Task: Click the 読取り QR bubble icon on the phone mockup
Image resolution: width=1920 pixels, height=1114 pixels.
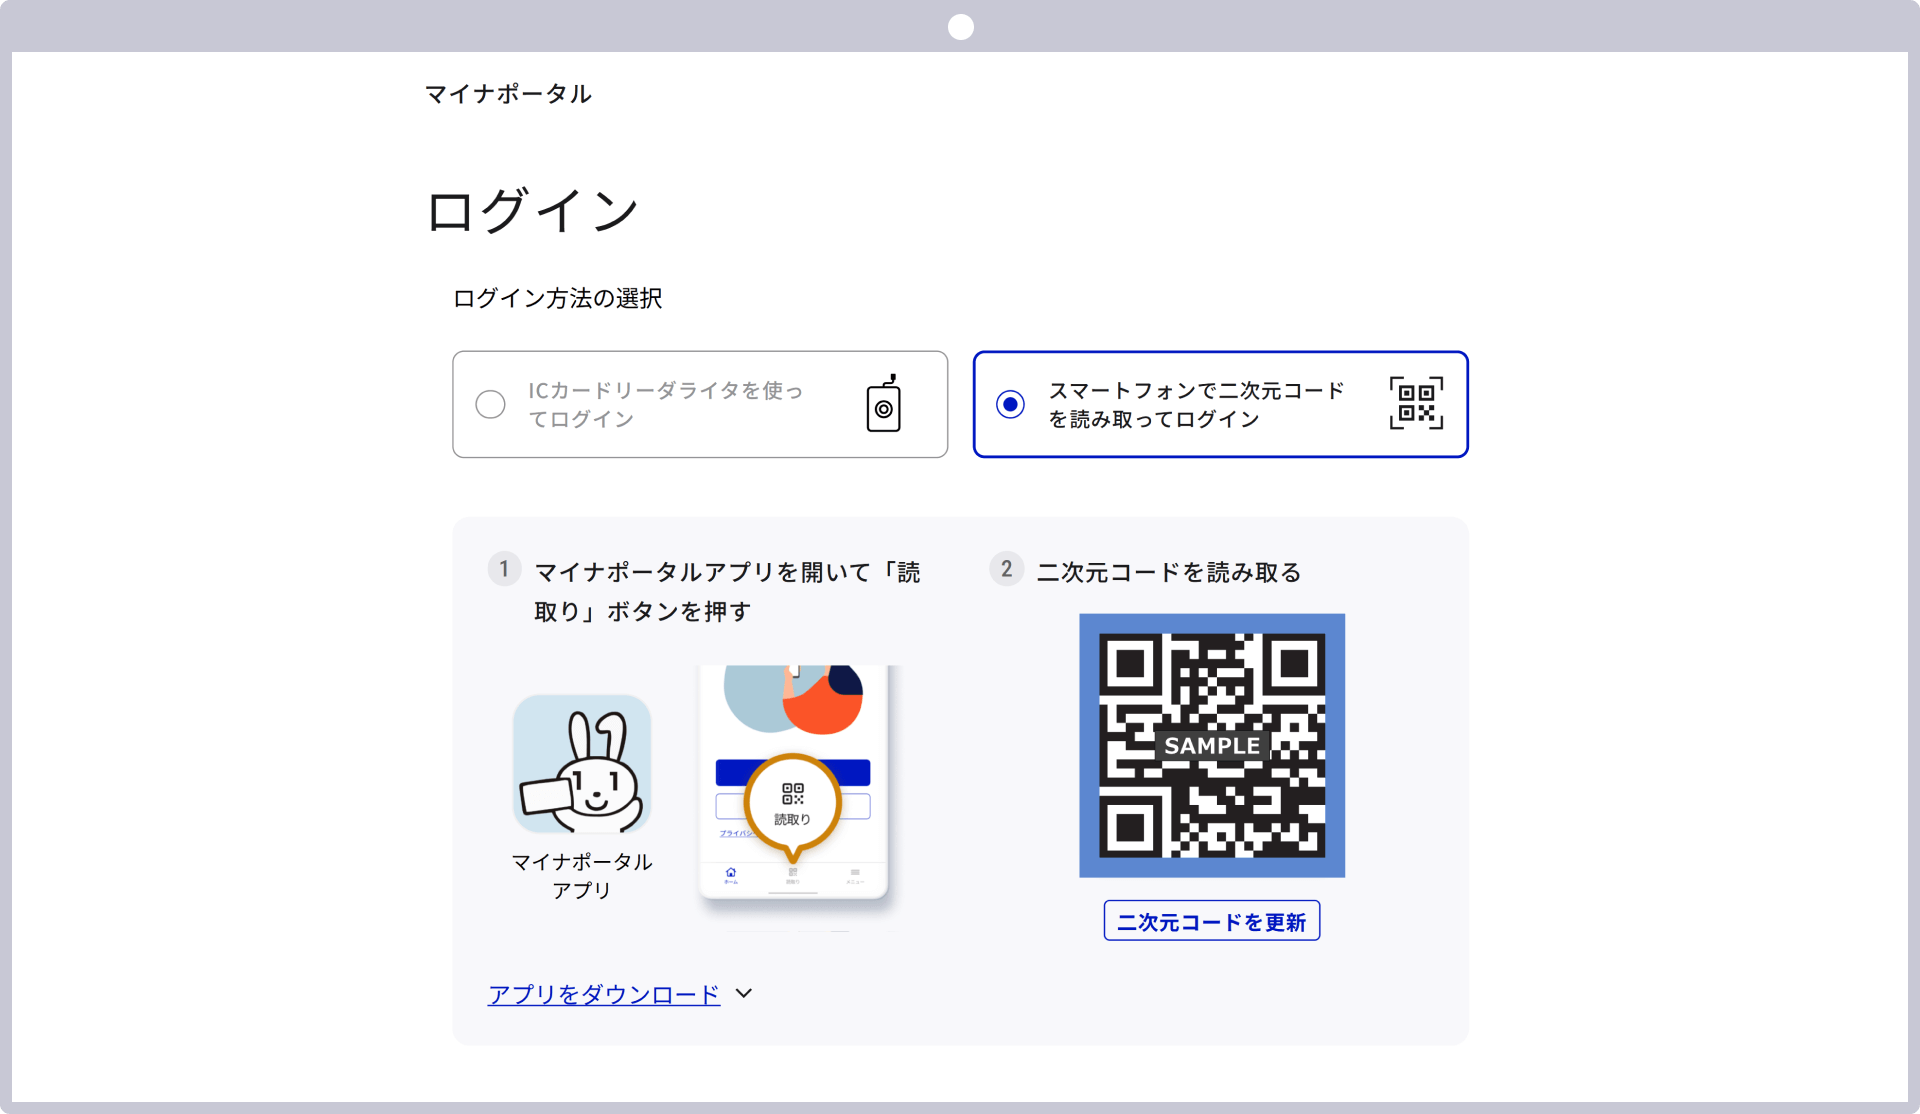Action: [793, 806]
